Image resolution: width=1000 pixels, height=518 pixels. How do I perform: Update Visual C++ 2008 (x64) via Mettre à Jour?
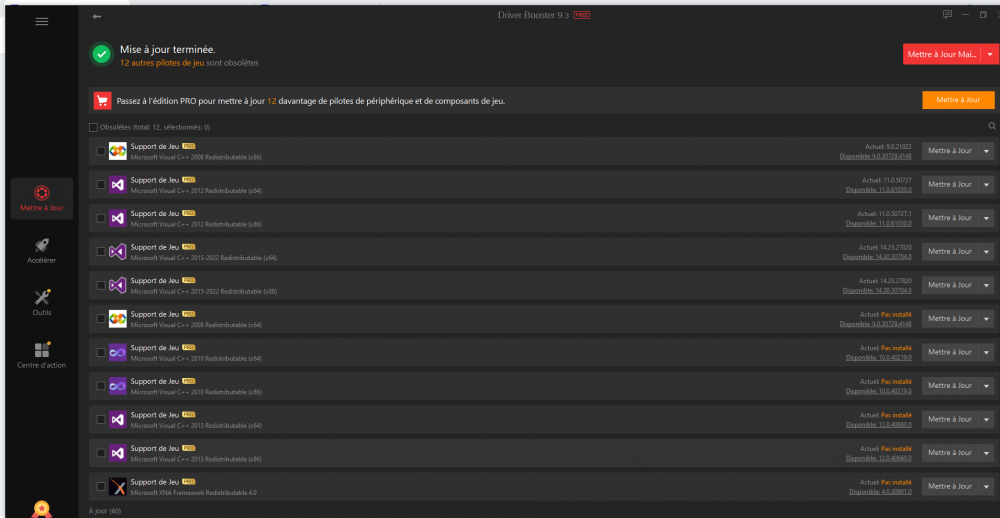click(950, 318)
